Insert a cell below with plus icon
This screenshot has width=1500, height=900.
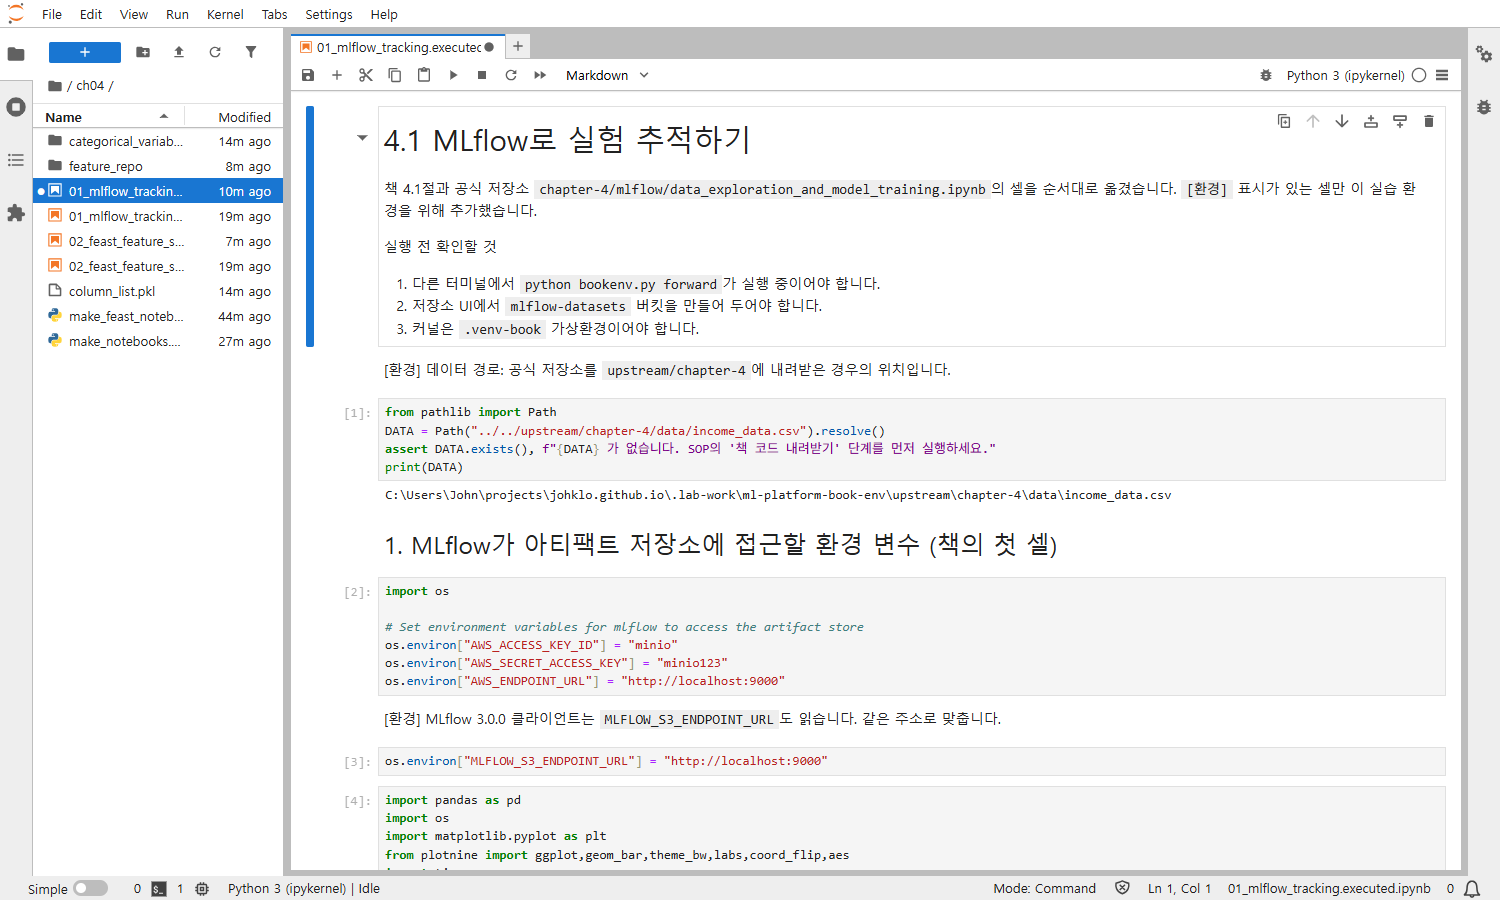(337, 75)
